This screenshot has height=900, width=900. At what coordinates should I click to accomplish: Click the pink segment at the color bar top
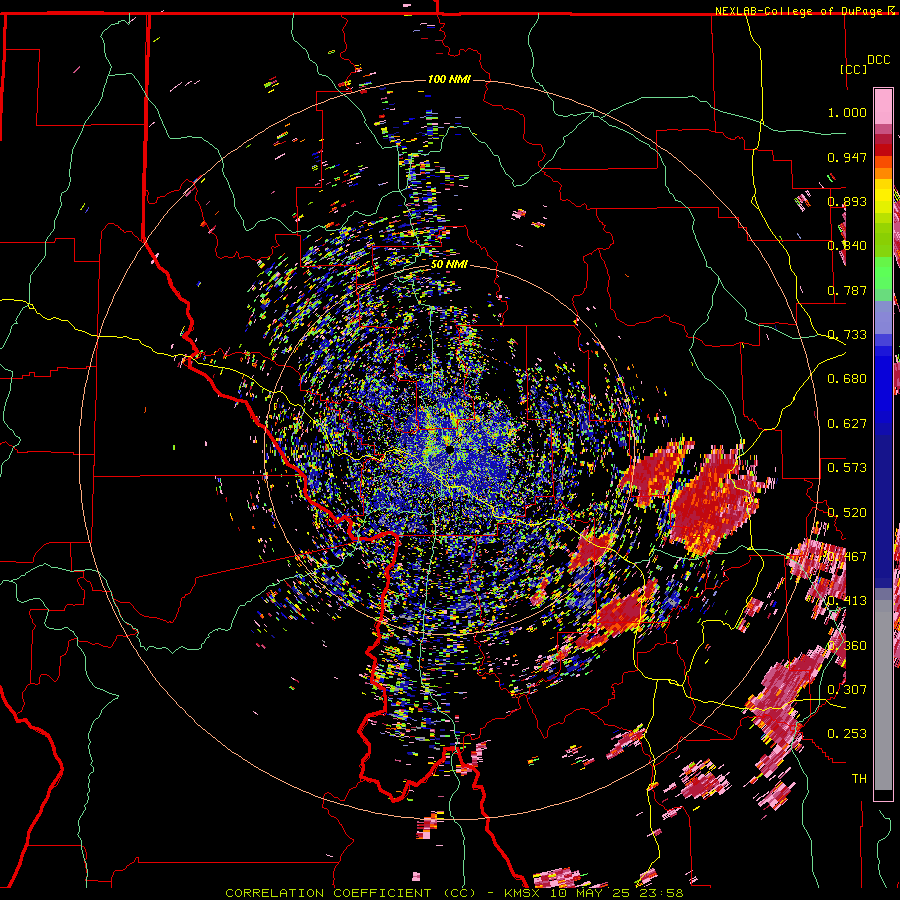(883, 107)
